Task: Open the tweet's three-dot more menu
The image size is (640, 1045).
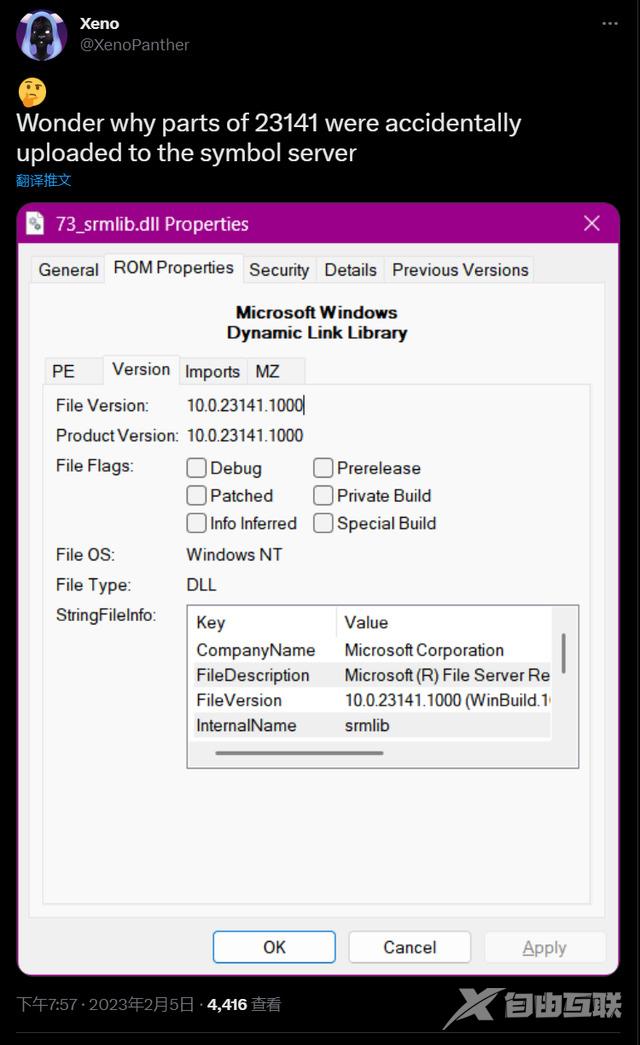Action: pyautogui.click(x=609, y=23)
